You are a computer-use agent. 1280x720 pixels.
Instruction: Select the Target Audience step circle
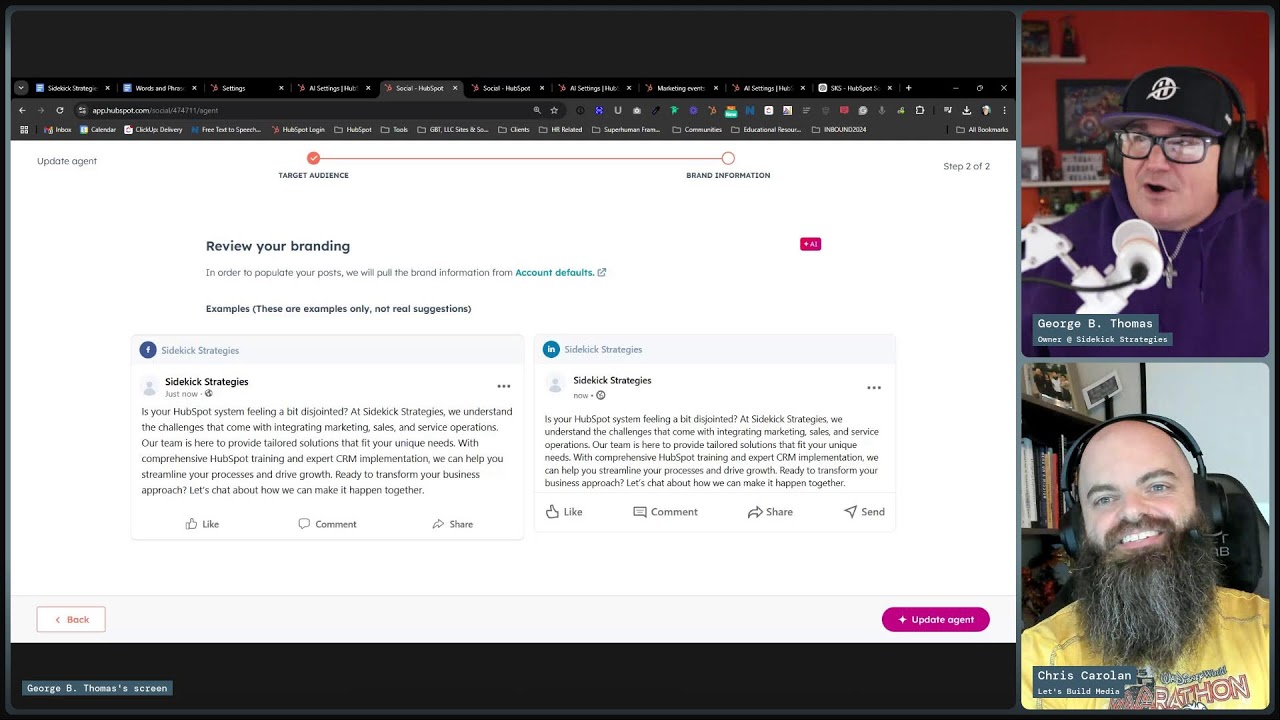coord(313,158)
